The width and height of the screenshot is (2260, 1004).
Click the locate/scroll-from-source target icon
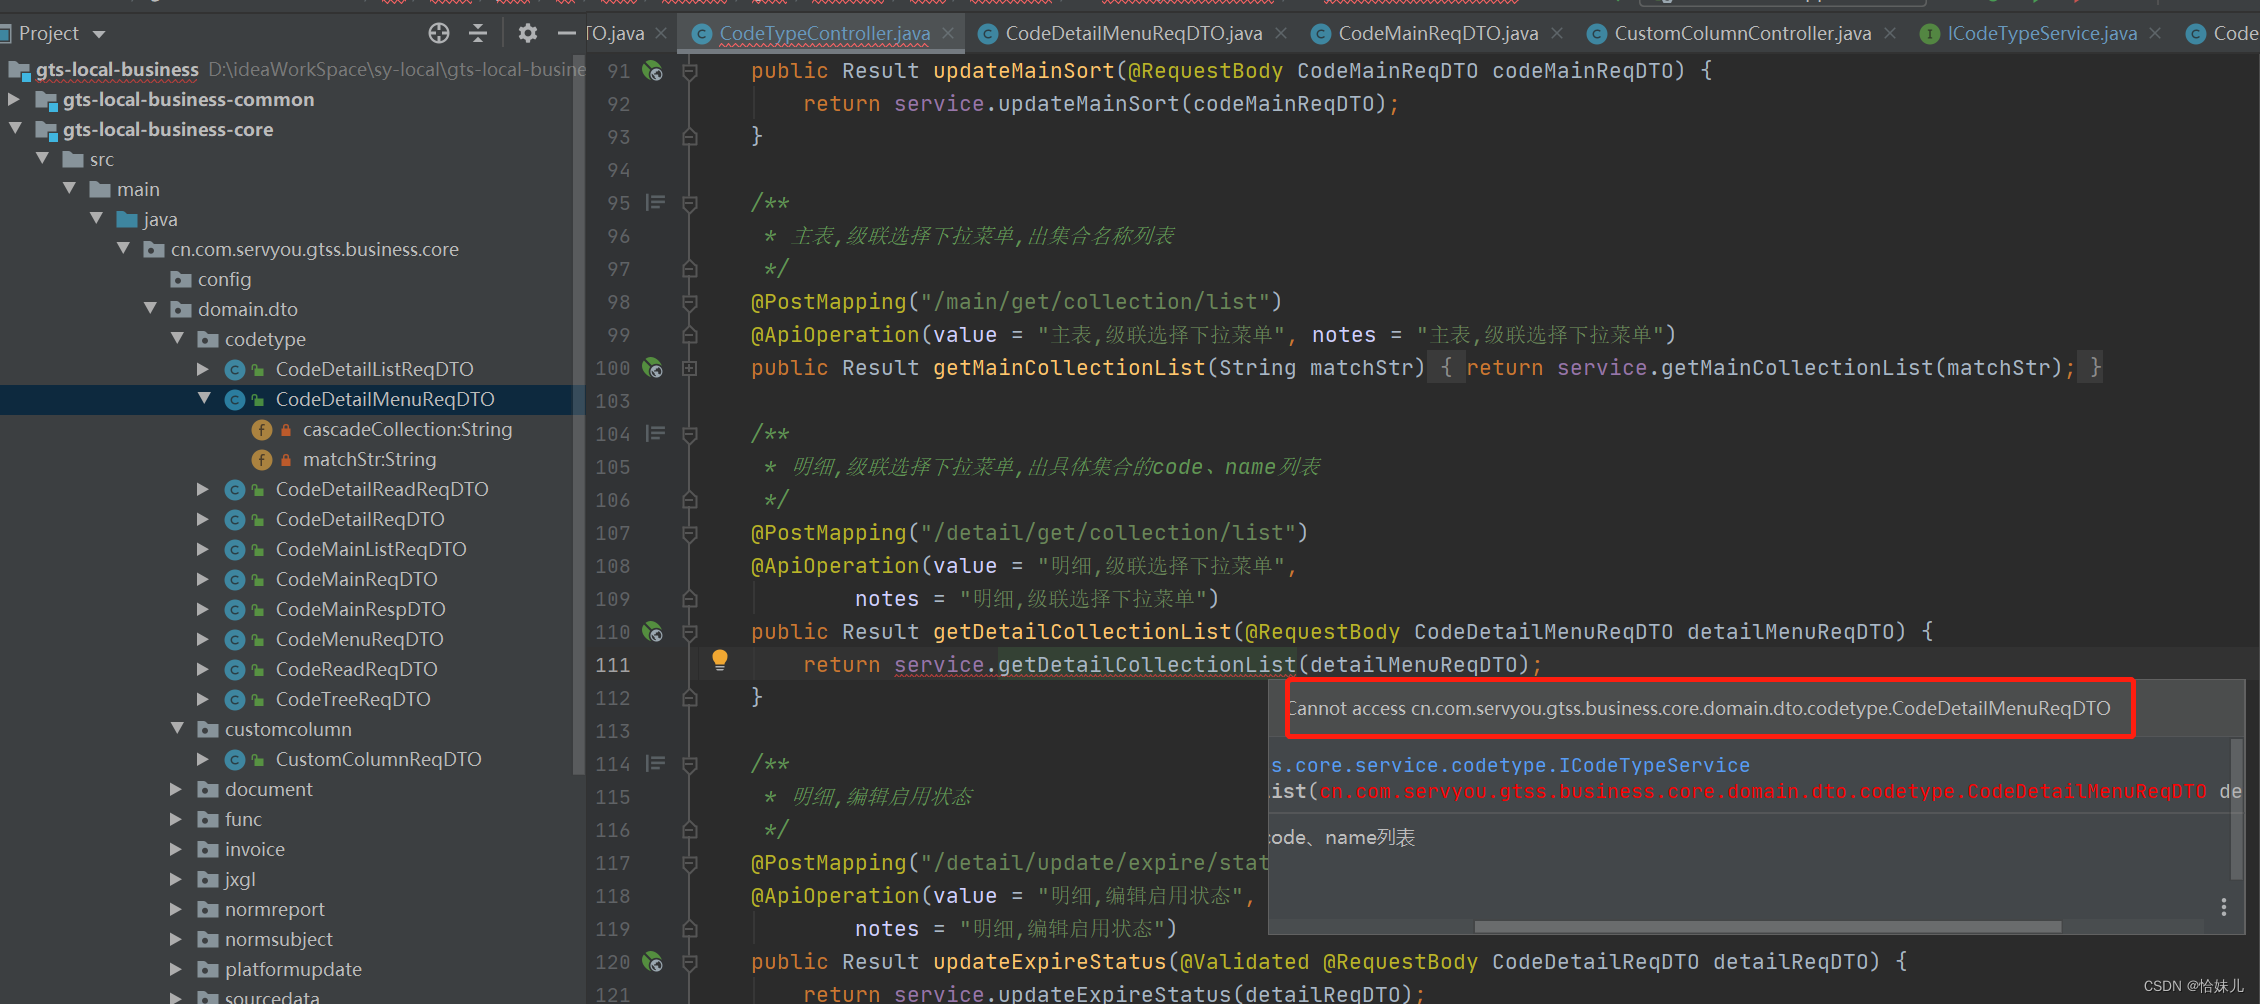(439, 33)
